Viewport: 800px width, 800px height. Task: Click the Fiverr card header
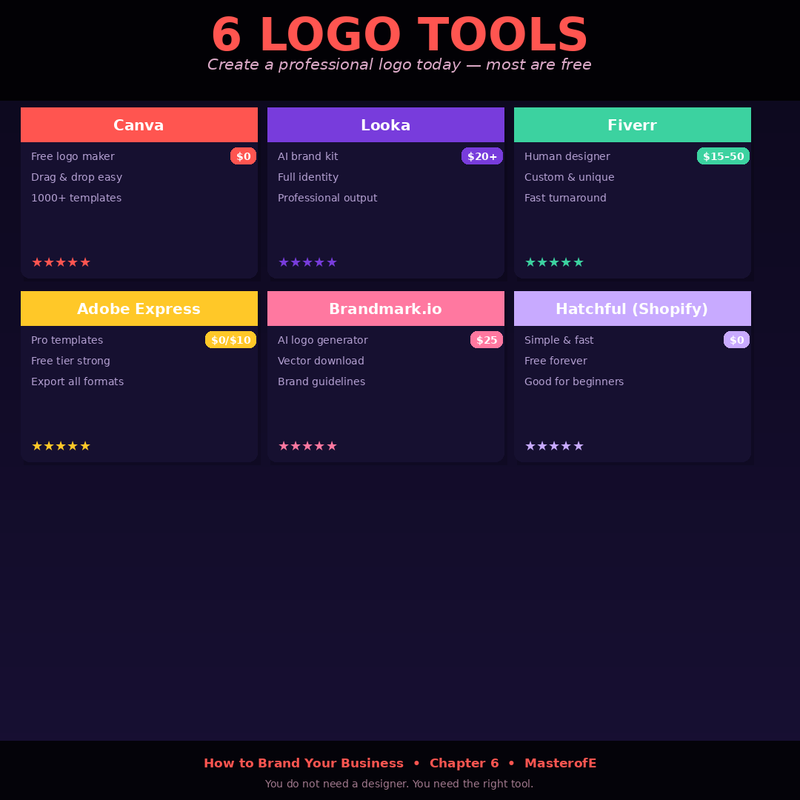click(x=632, y=124)
